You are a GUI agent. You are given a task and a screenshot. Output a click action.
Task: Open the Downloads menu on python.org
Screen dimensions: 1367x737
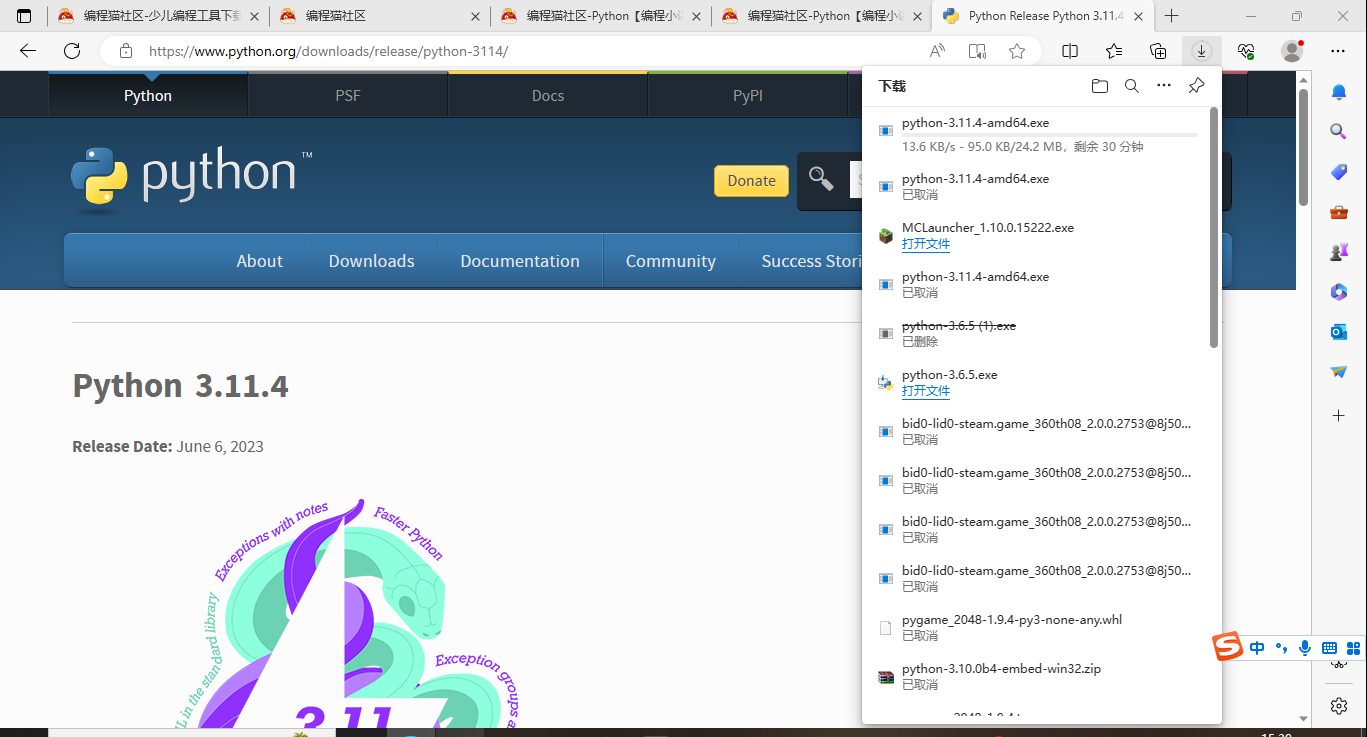pyautogui.click(x=372, y=261)
